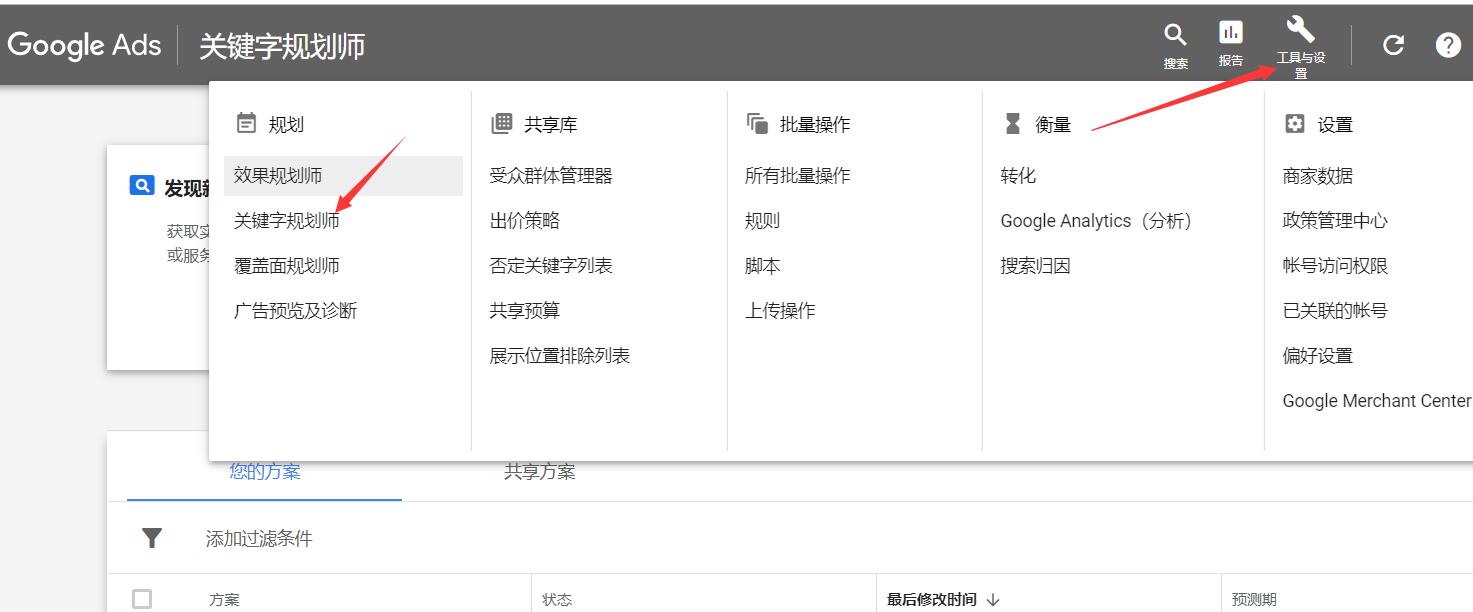Viewport: 1473px width, 612px height.
Task: Click the 规划 section heading
Action: (286, 124)
